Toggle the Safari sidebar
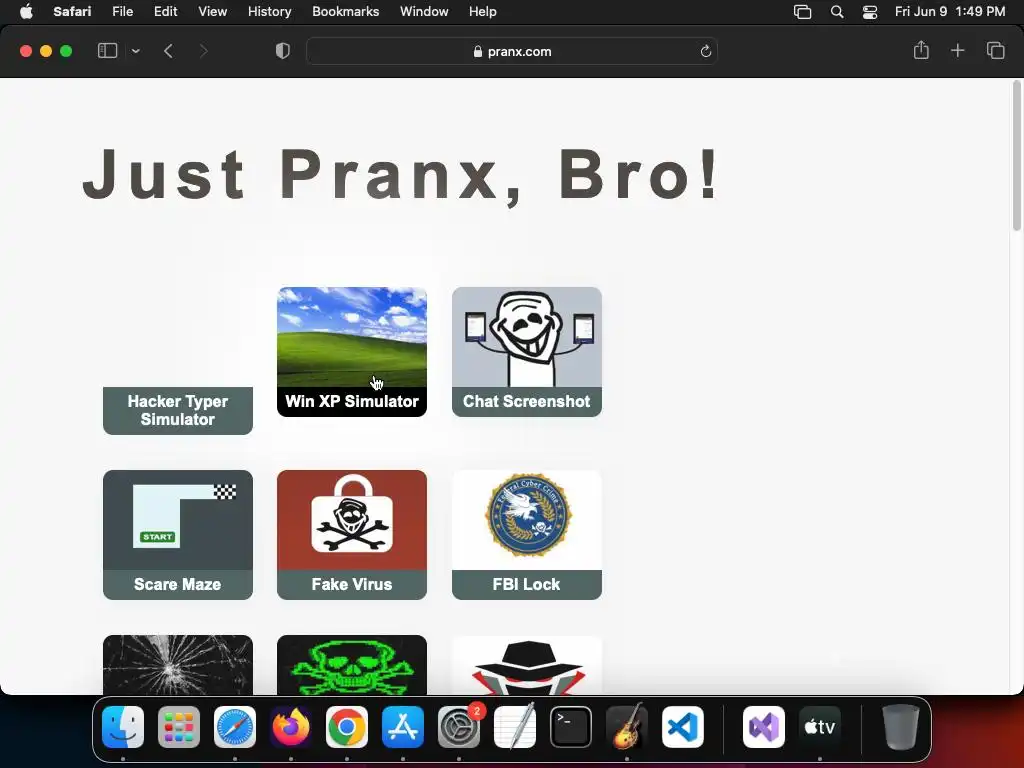Viewport: 1024px width, 768px height. pyautogui.click(x=107, y=51)
